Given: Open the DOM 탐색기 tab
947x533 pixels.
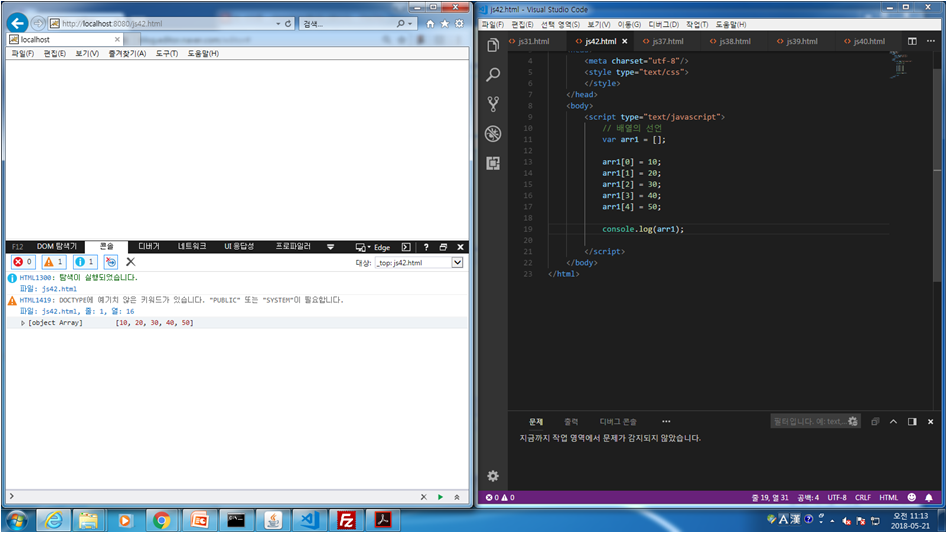Looking at the screenshot, I should tap(57, 246).
